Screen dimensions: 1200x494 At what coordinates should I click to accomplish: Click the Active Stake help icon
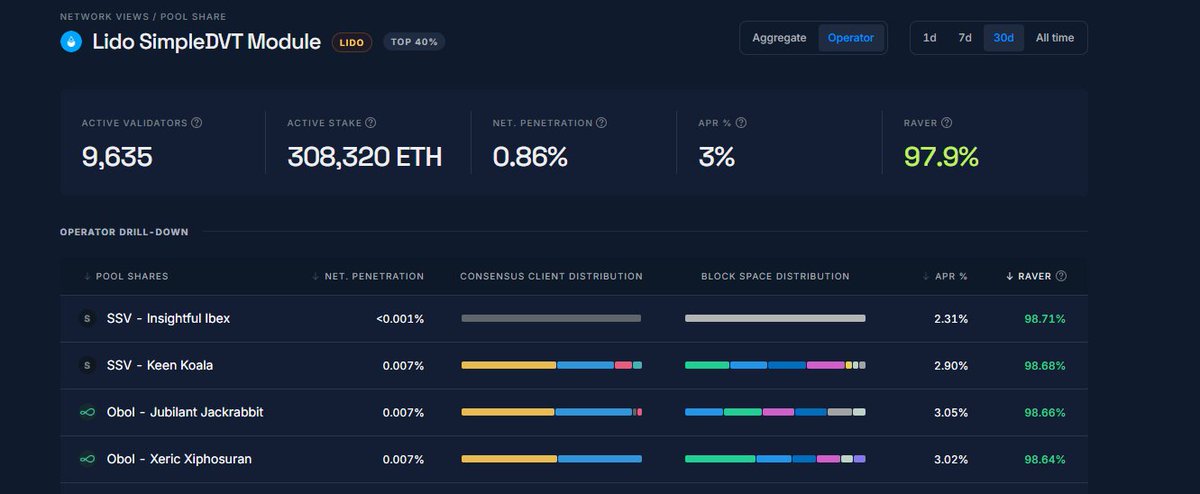coord(371,123)
